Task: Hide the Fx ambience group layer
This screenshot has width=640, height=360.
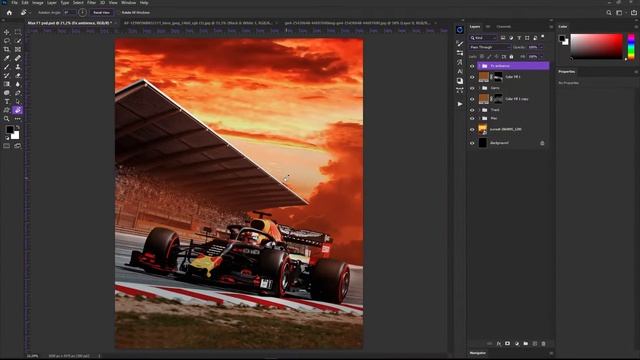Action: coord(472,66)
